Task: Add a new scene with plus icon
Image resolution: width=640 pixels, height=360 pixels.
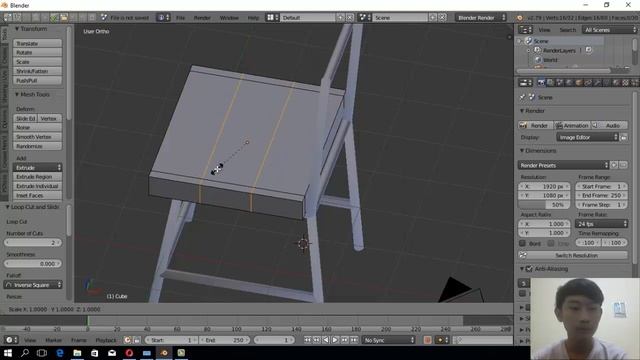Action: (x=433, y=18)
